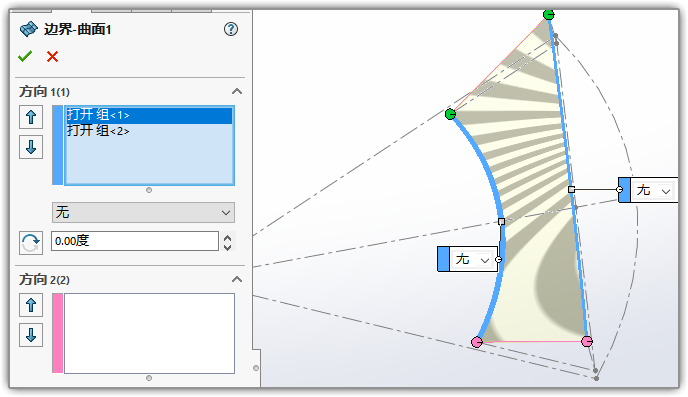Image resolution: width=688 pixels, height=397 pixels.
Task: Confirm boundary surface with green checkmark
Action: 25,56
